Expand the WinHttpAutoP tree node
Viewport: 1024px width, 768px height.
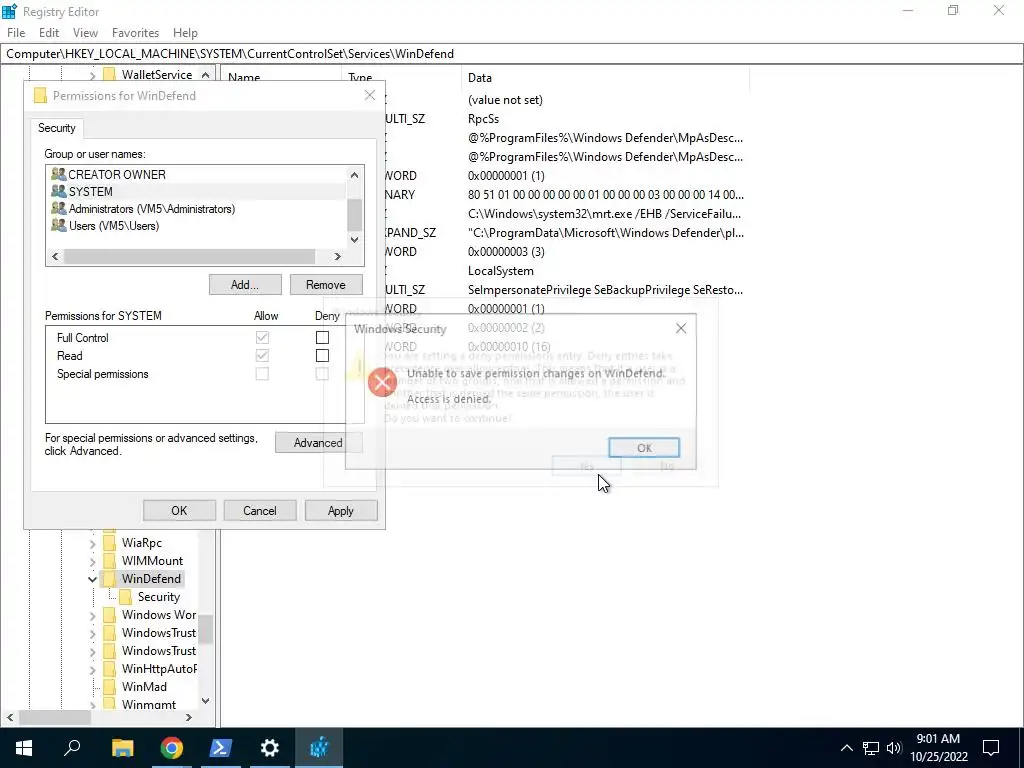92,669
